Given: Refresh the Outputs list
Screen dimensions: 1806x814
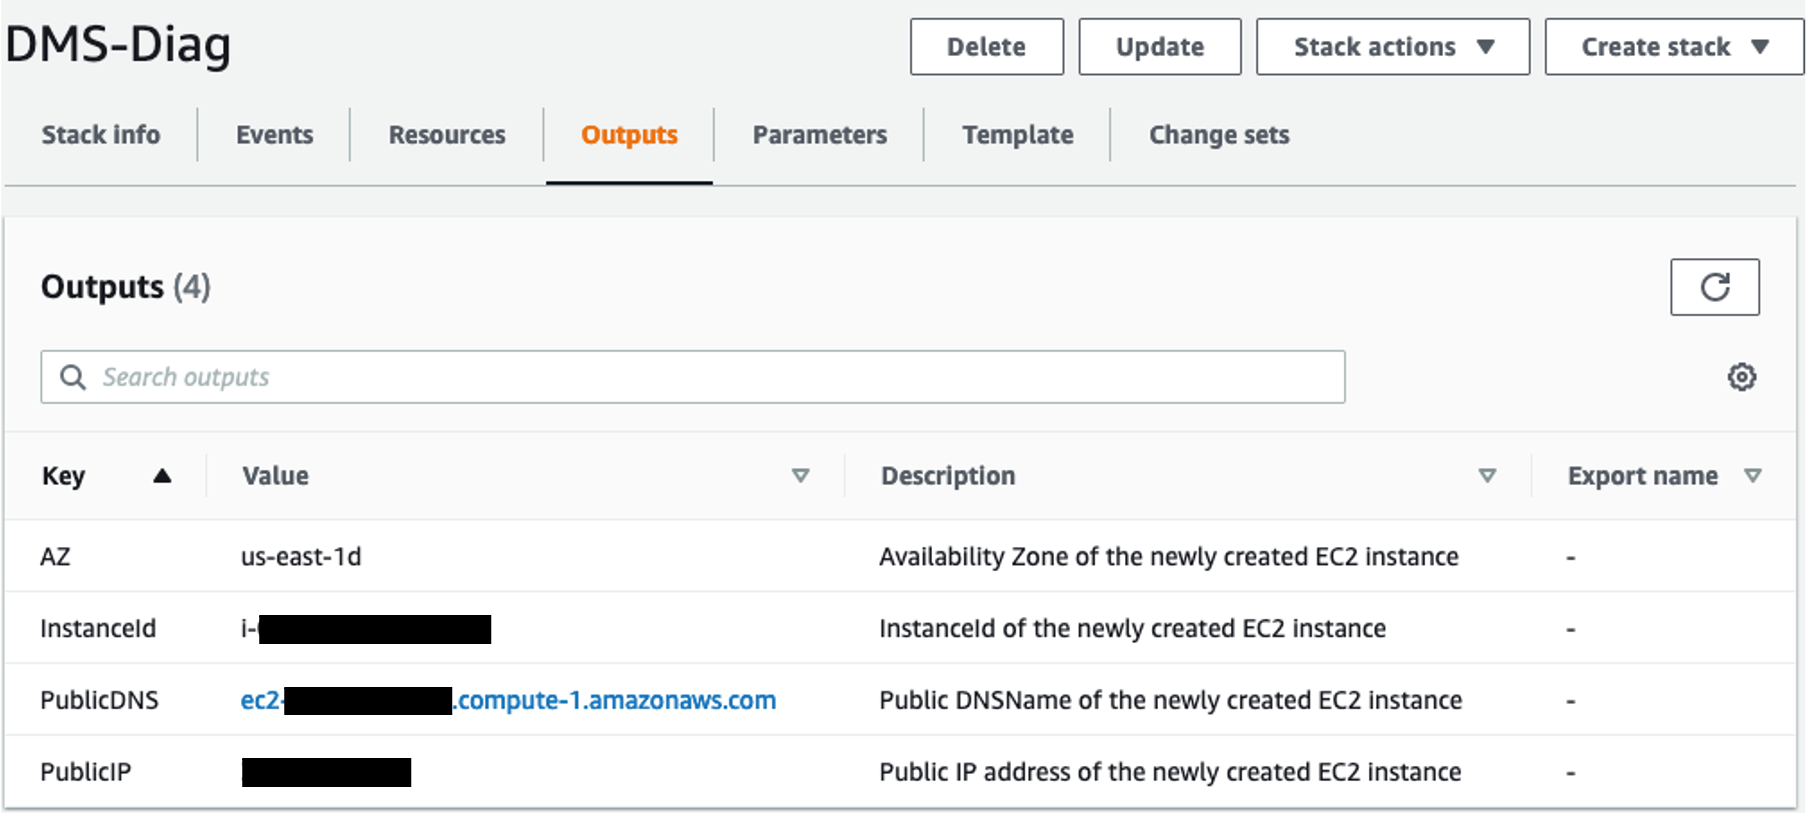Looking at the screenshot, I should [x=1714, y=287].
